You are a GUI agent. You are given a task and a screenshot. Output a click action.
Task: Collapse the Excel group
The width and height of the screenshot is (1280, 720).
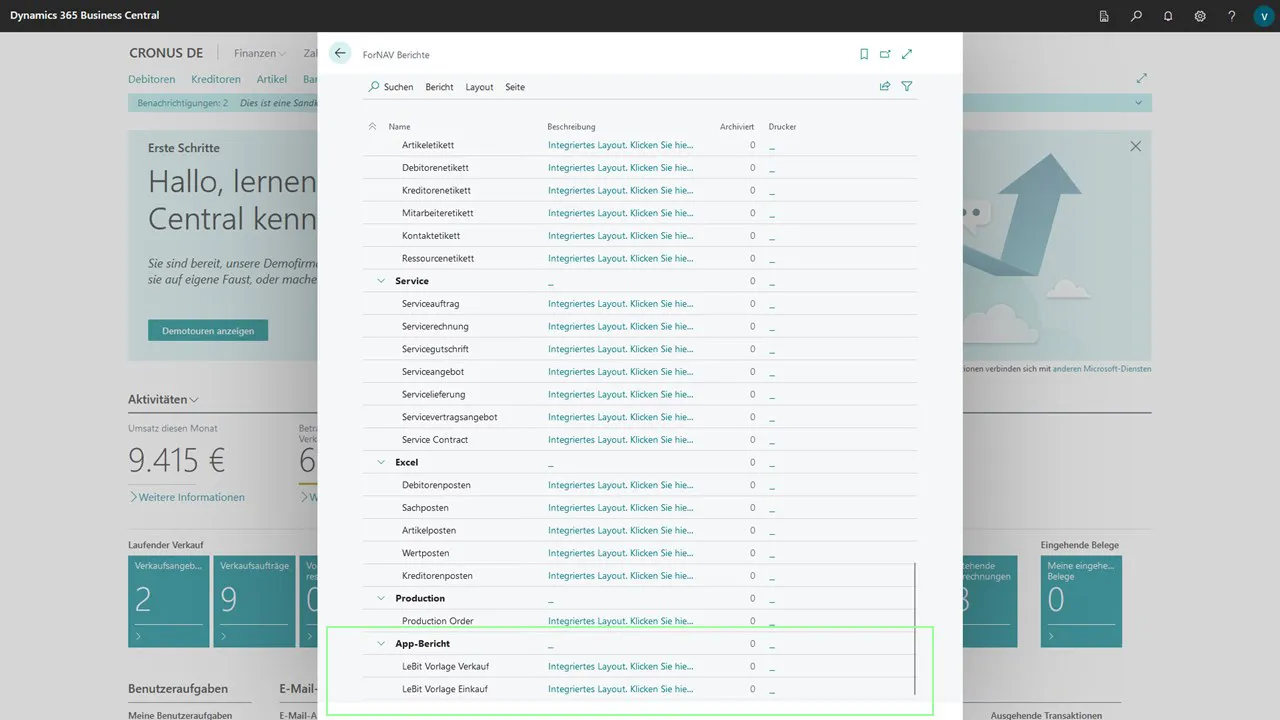click(x=381, y=462)
